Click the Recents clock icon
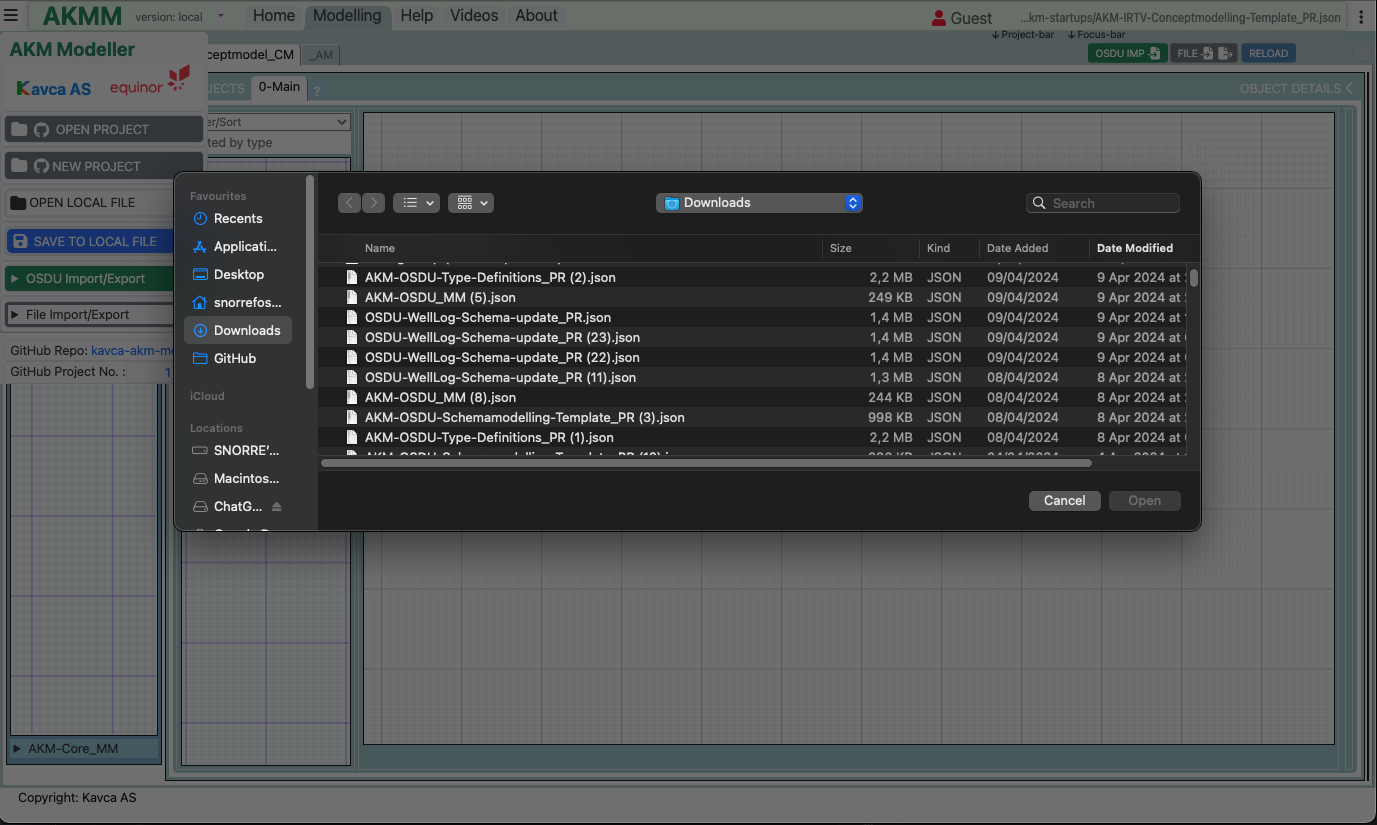1377x825 pixels. 200,218
